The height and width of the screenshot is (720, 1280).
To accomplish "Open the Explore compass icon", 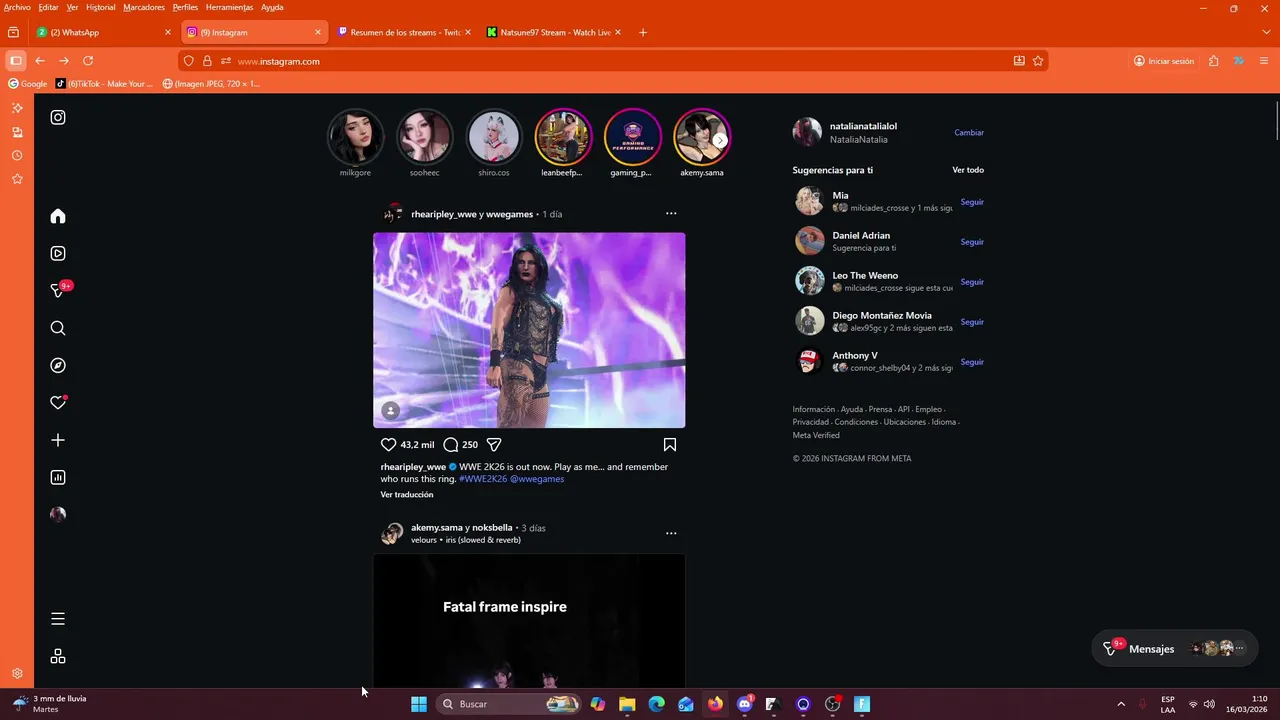I will tap(58, 366).
